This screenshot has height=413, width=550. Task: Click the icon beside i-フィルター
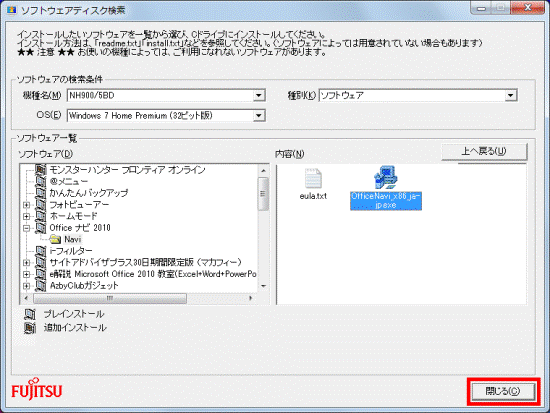coord(41,251)
